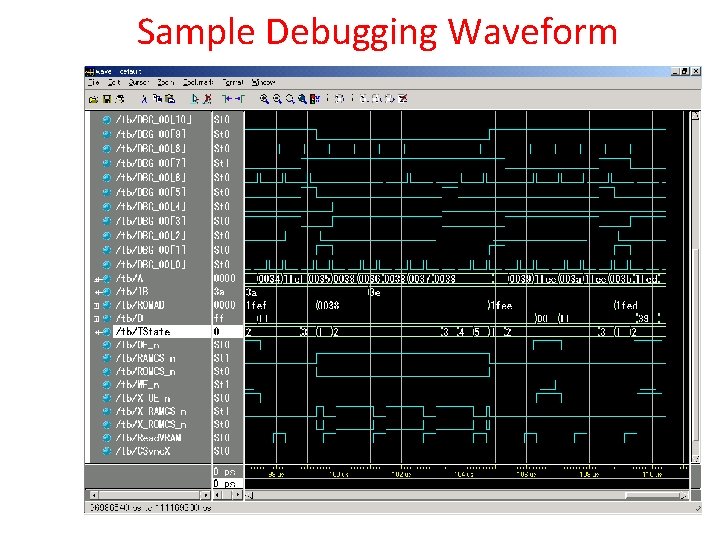
Task: Select the /tb/X_OE_n signal name
Action: click(143, 398)
